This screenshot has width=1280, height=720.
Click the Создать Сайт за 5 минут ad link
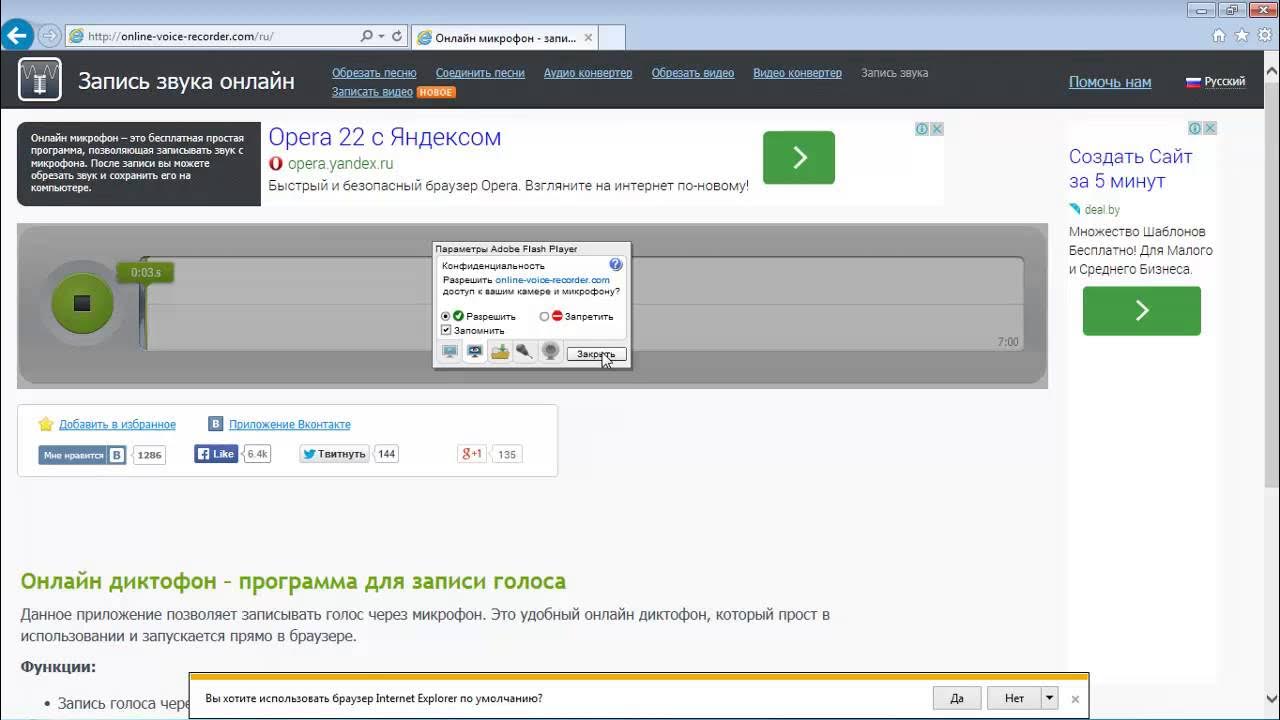(x=1131, y=169)
